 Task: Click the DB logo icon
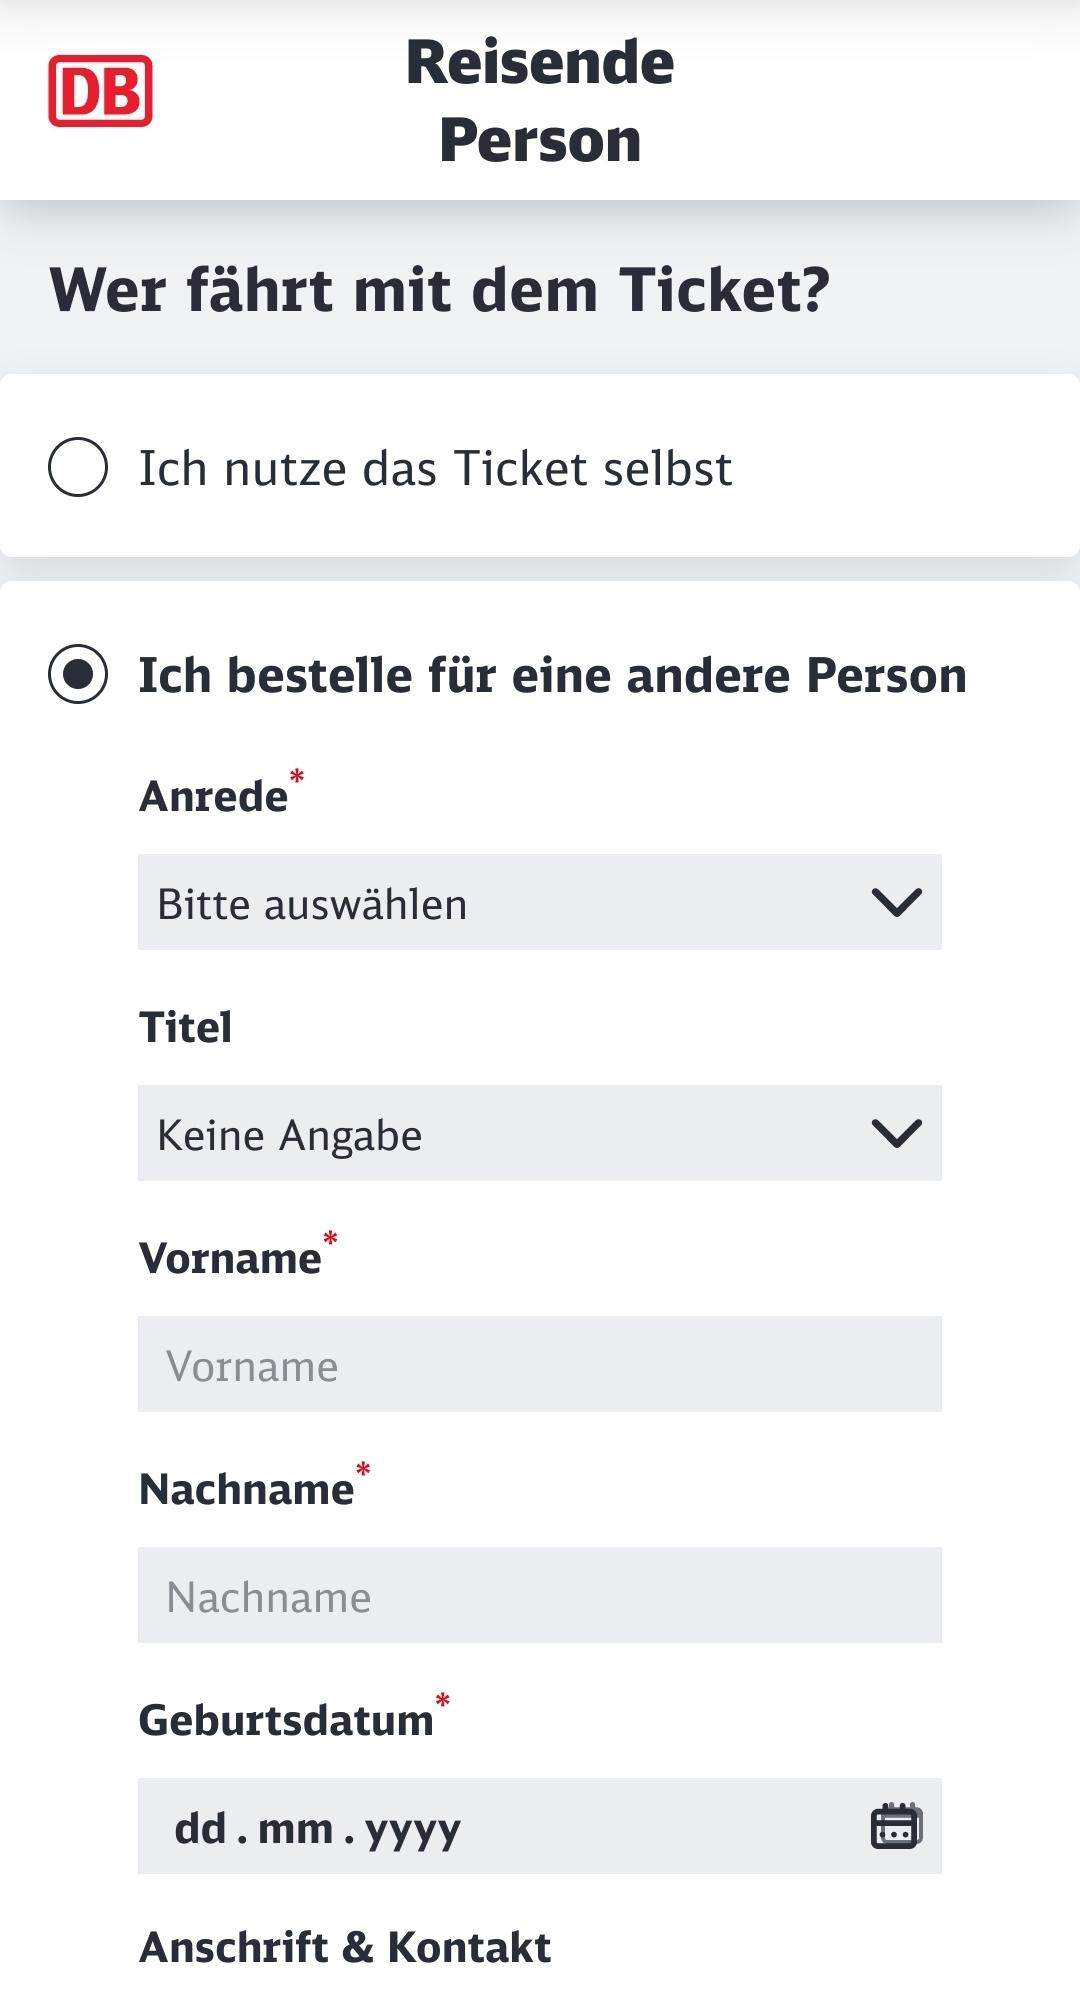pos(100,91)
